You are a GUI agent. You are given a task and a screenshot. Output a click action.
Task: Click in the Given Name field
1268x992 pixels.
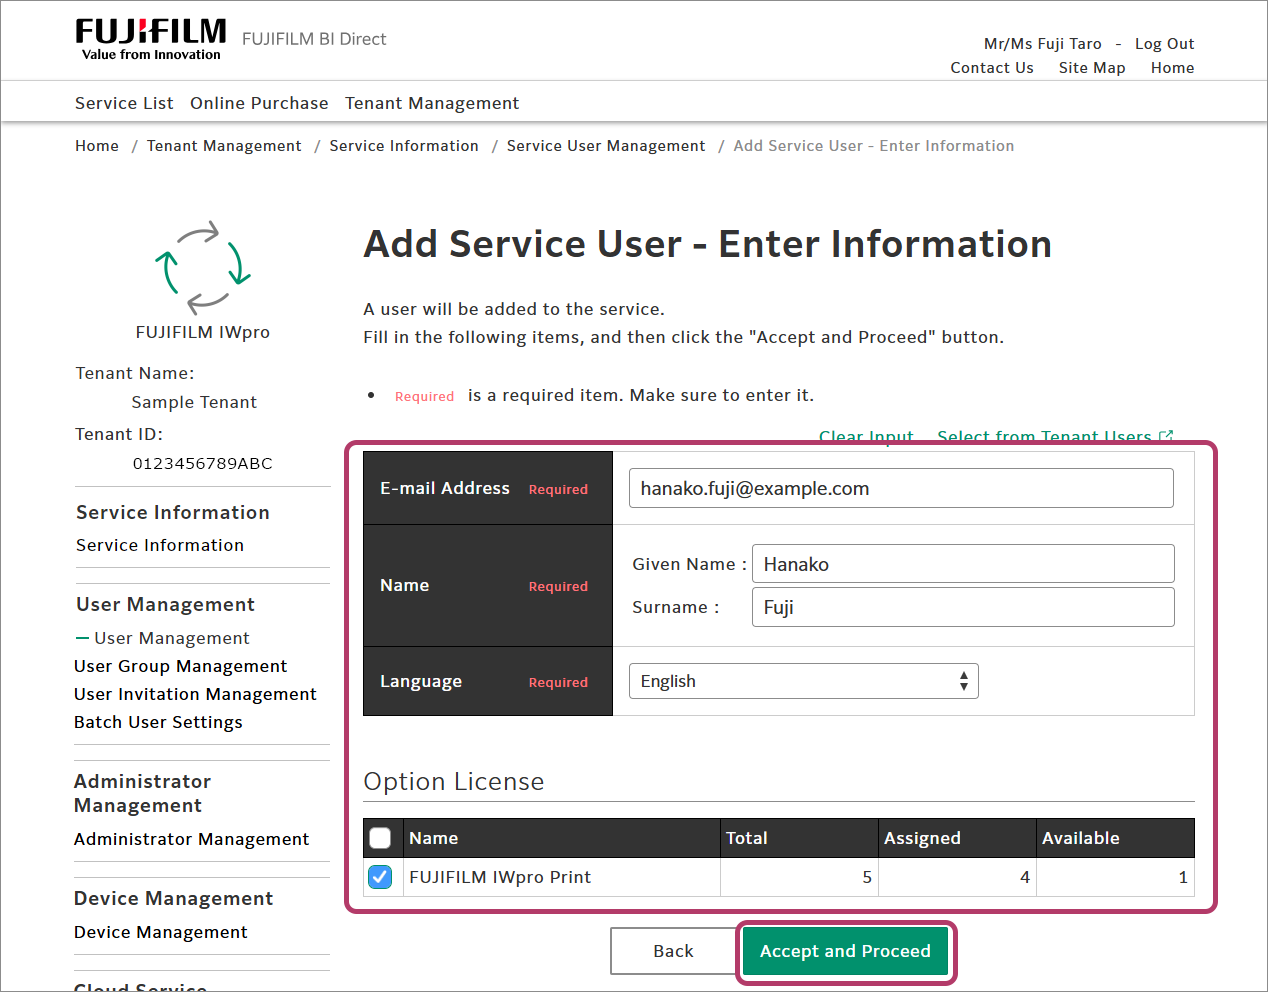(962, 564)
